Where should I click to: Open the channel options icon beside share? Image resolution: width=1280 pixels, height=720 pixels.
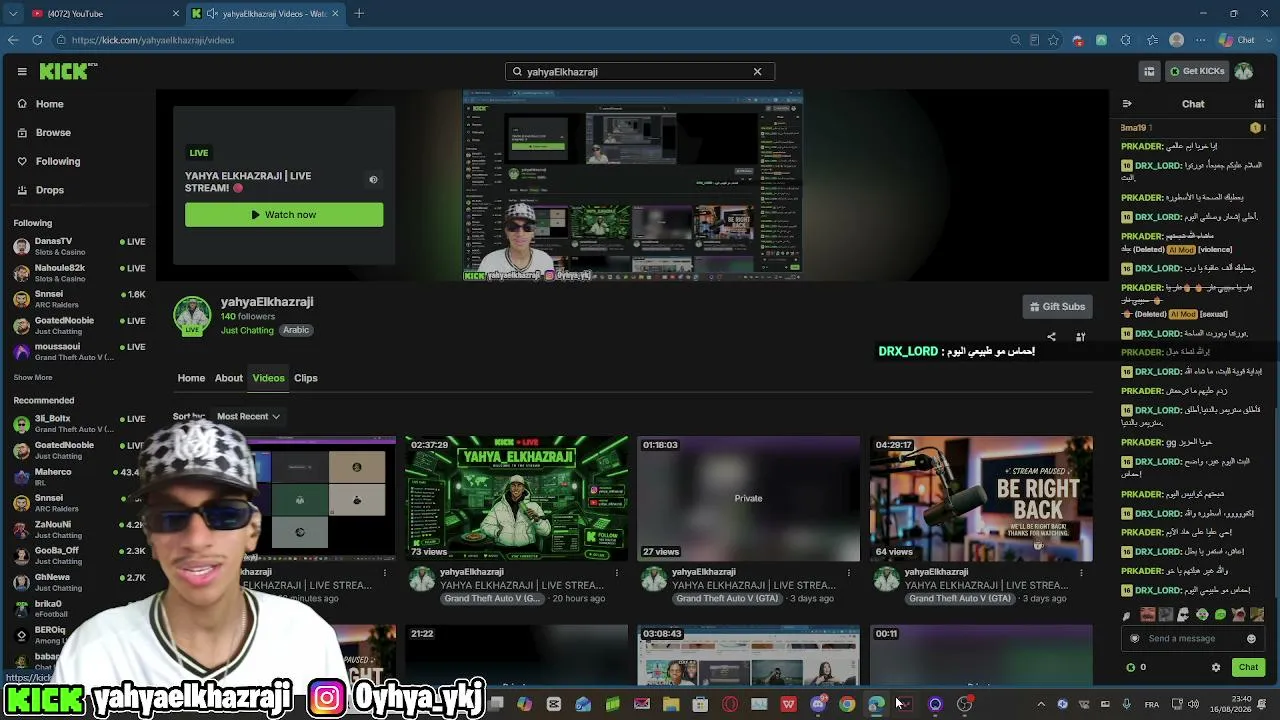click(x=1080, y=337)
